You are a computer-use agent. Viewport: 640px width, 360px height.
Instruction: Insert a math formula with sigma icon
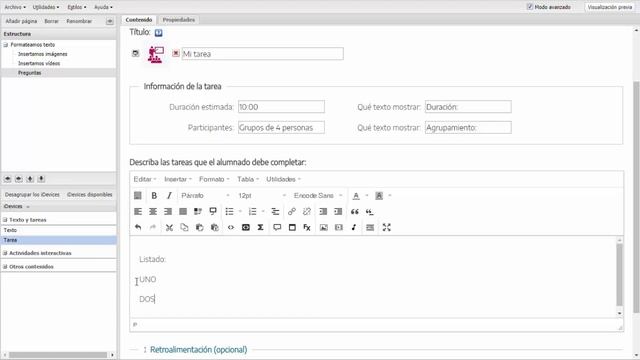click(x=260, y=227)
